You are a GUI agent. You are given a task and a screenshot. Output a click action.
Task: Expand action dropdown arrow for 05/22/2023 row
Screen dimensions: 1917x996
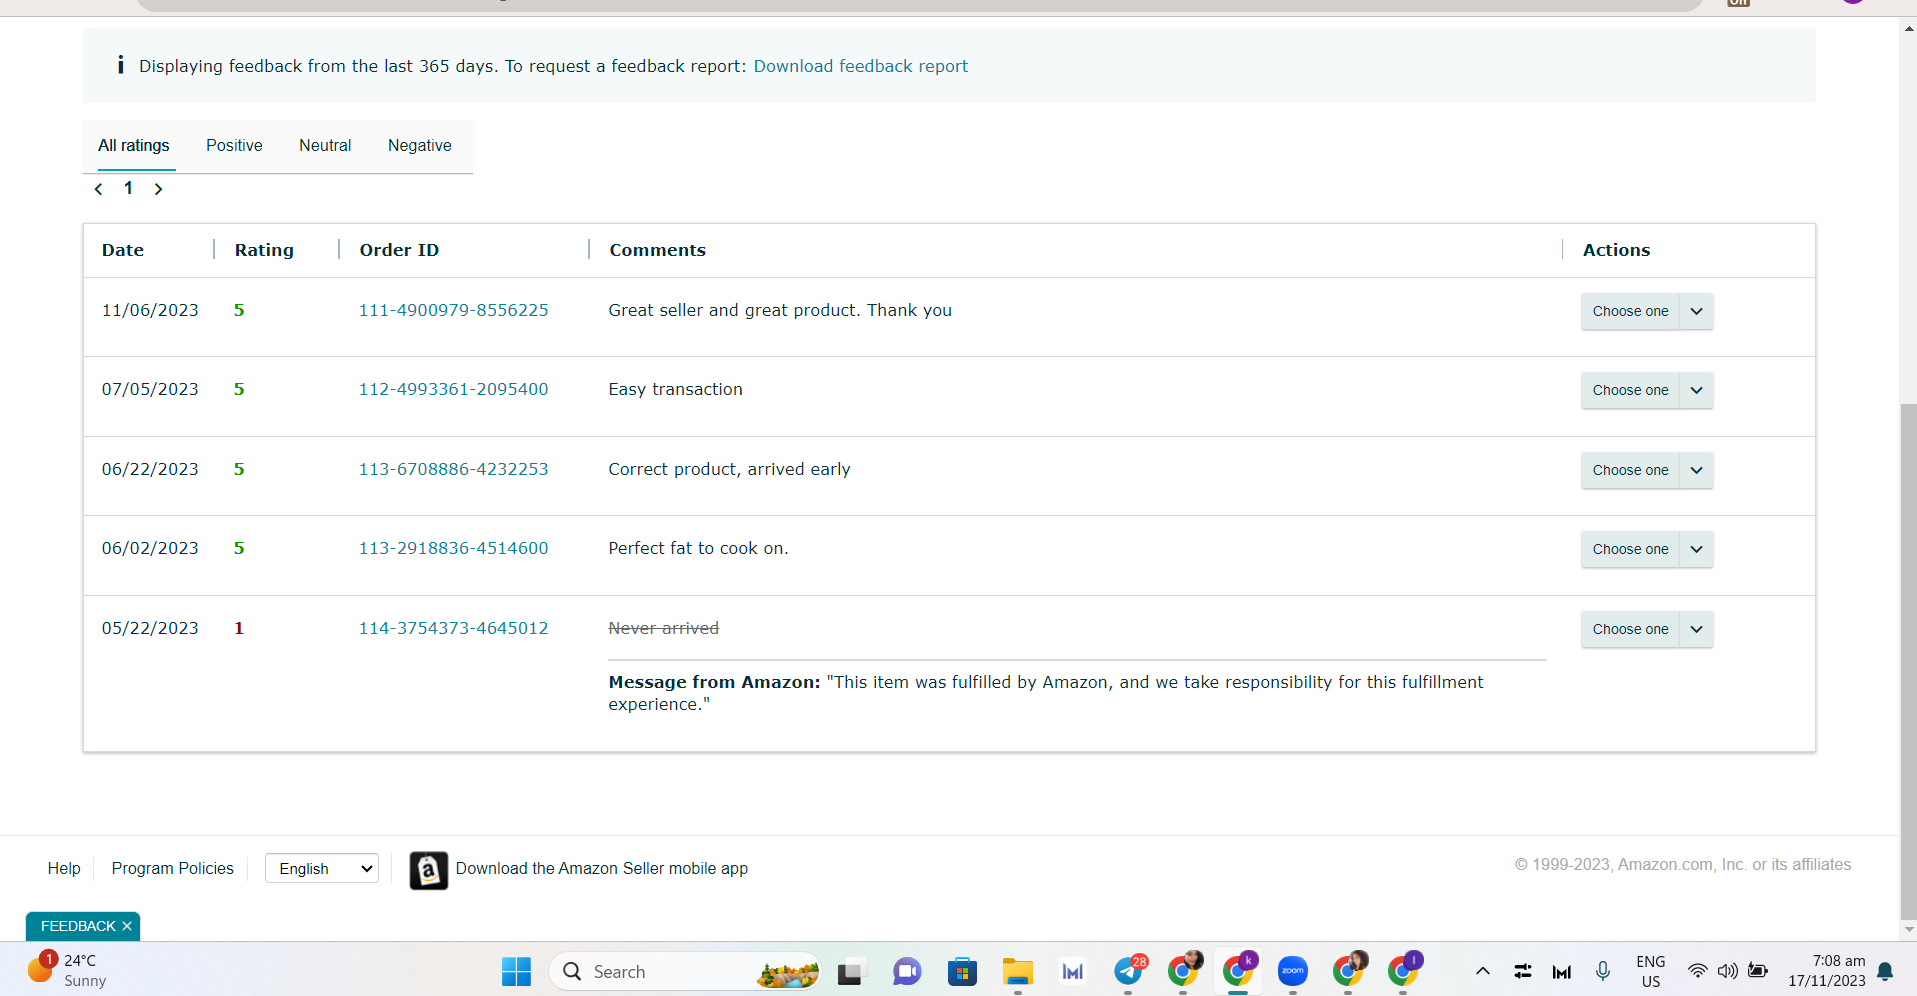[x=1697, y=629]
